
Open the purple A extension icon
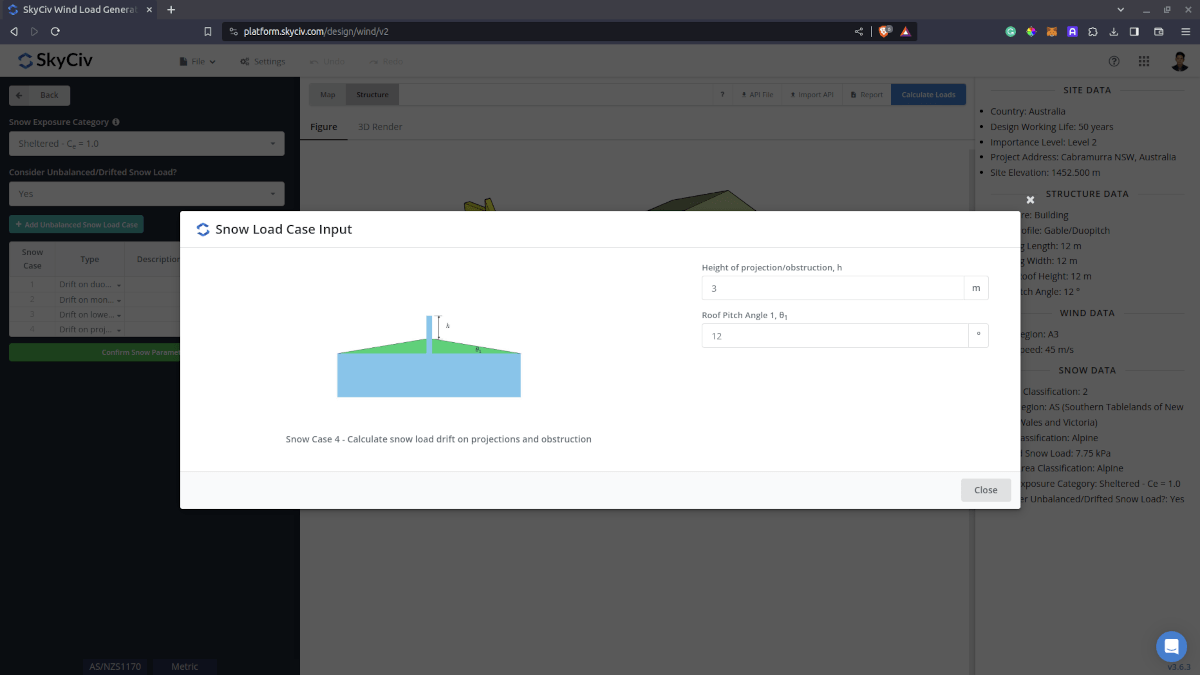[1072, 31]
